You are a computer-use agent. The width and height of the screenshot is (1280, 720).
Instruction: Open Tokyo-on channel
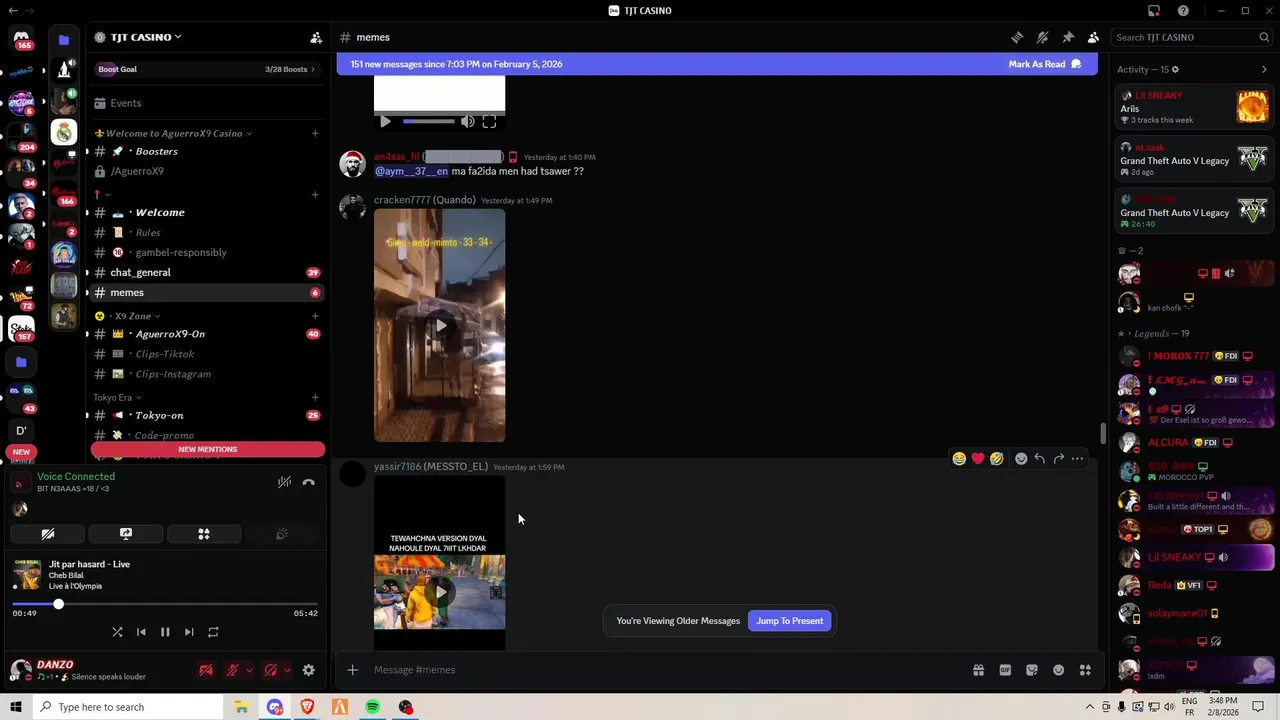point(205,415)
